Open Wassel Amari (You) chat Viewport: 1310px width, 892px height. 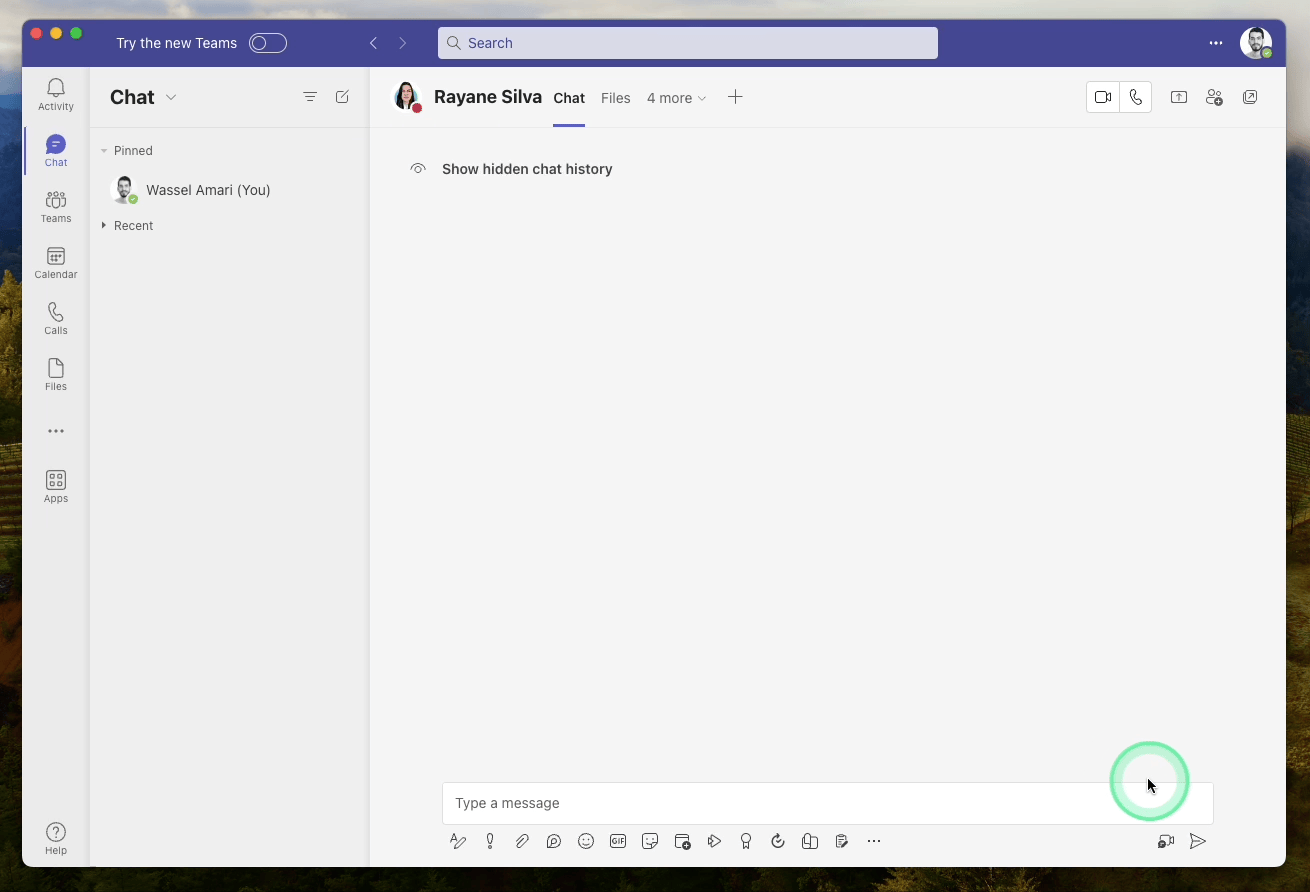coord(208,190)
